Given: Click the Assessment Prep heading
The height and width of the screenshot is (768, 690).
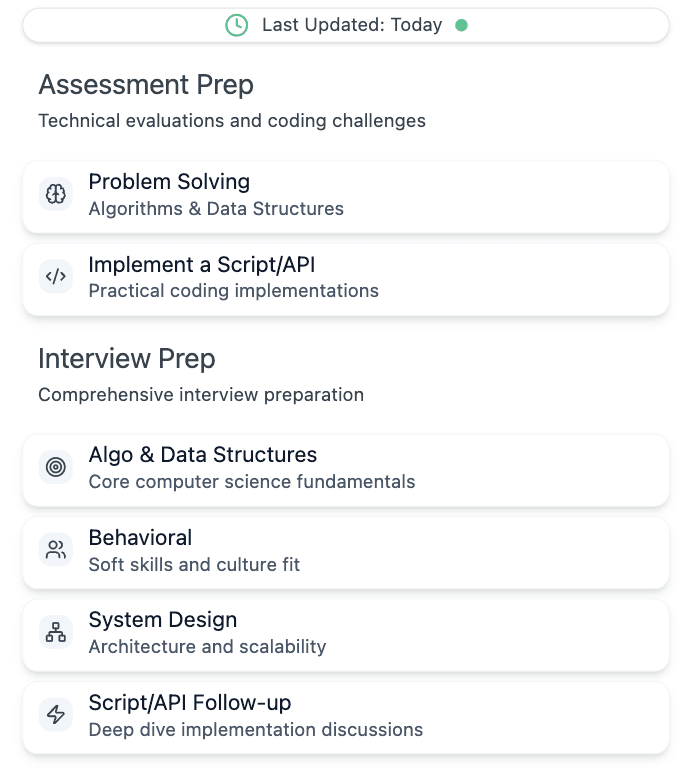Looking at the screenshot, I should click(146, 85).
